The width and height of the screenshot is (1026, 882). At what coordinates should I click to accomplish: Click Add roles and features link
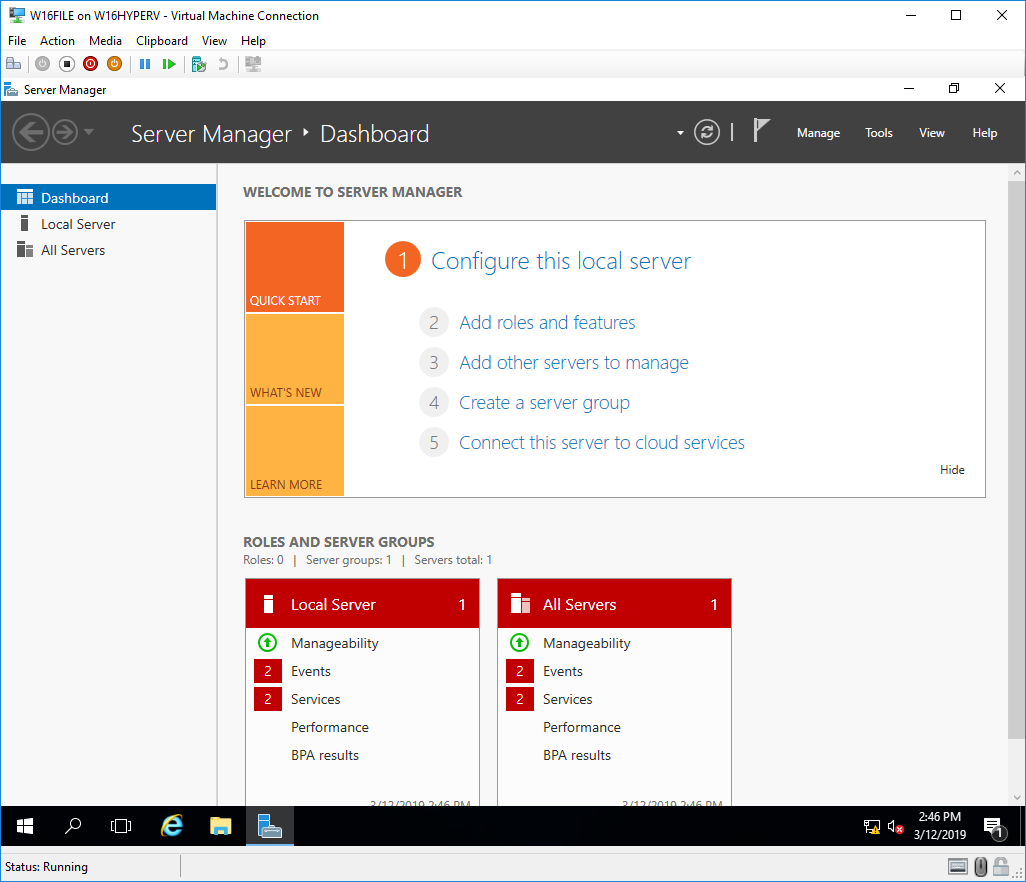click(x=547, y=323)
